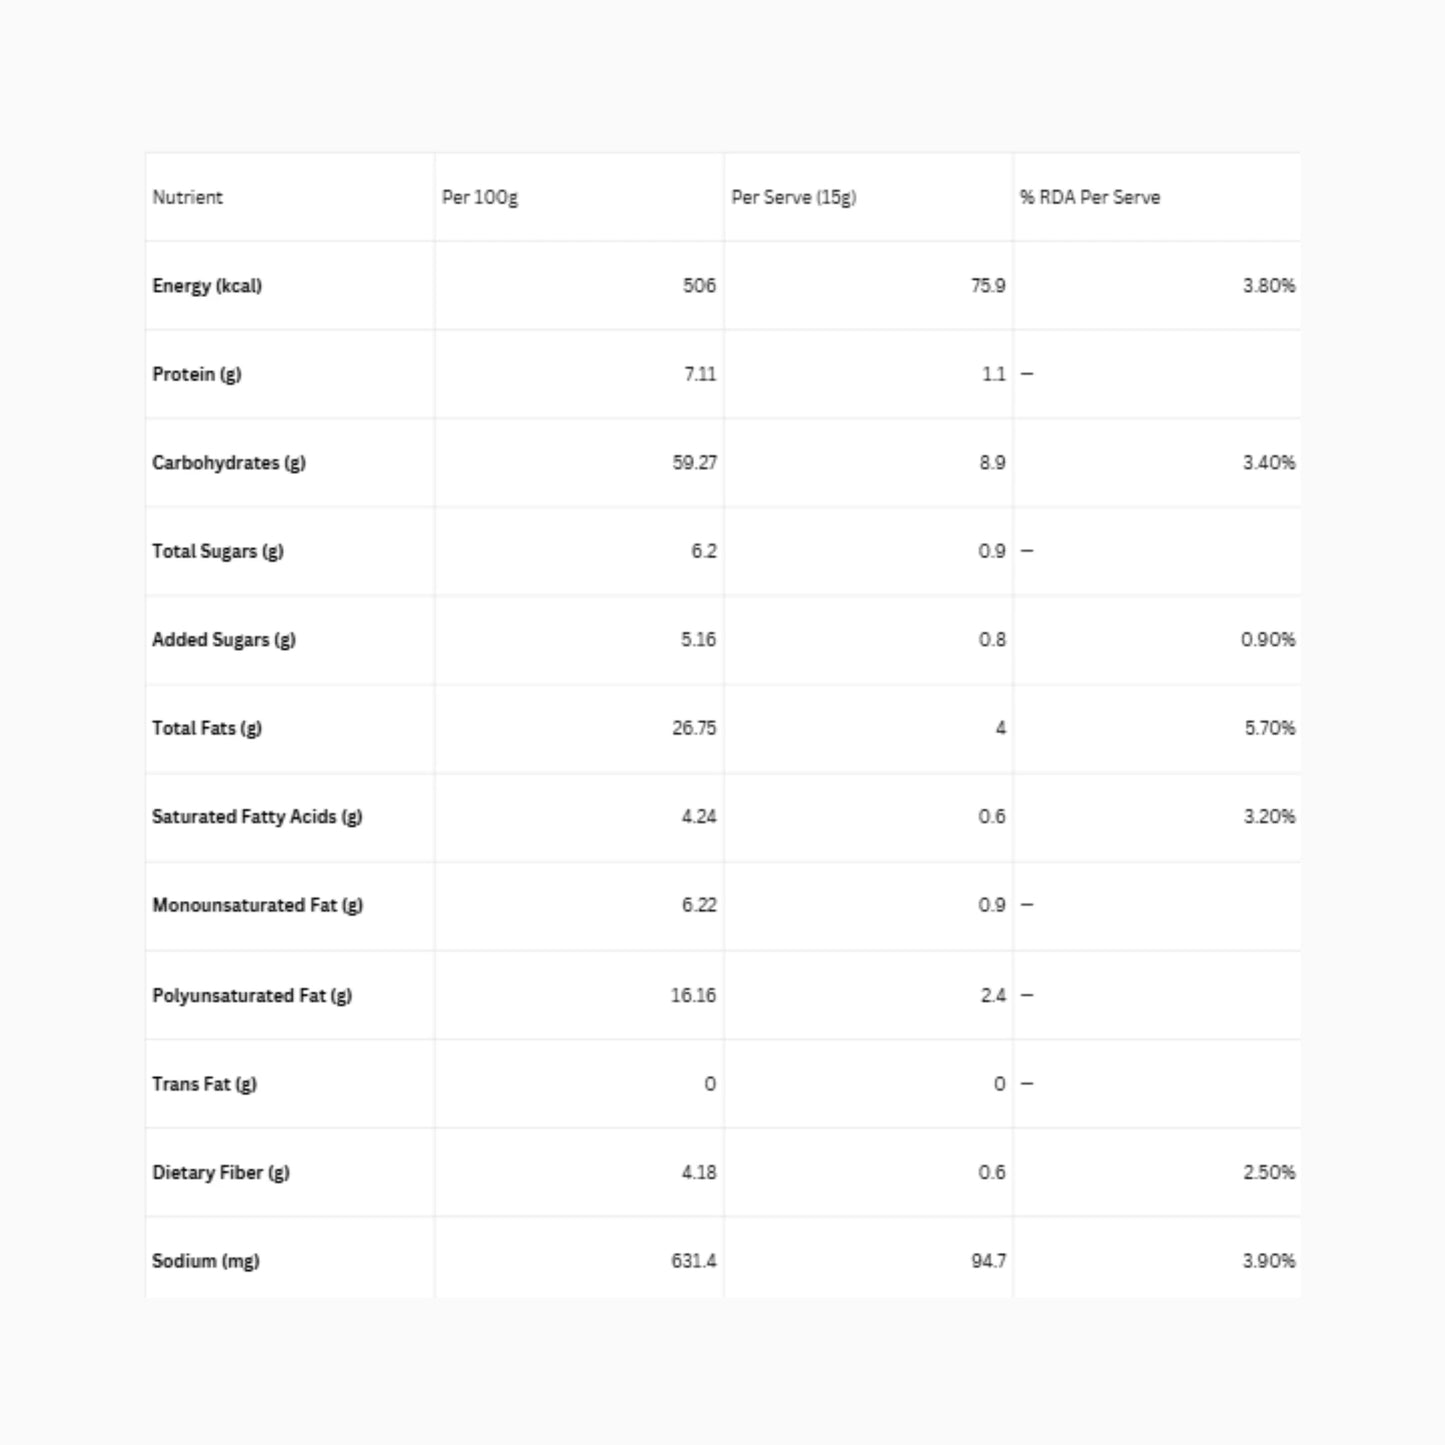Click the Per 100g column header
Viewport: 1445px width, 1445px height.
click(x=480, y=197)
